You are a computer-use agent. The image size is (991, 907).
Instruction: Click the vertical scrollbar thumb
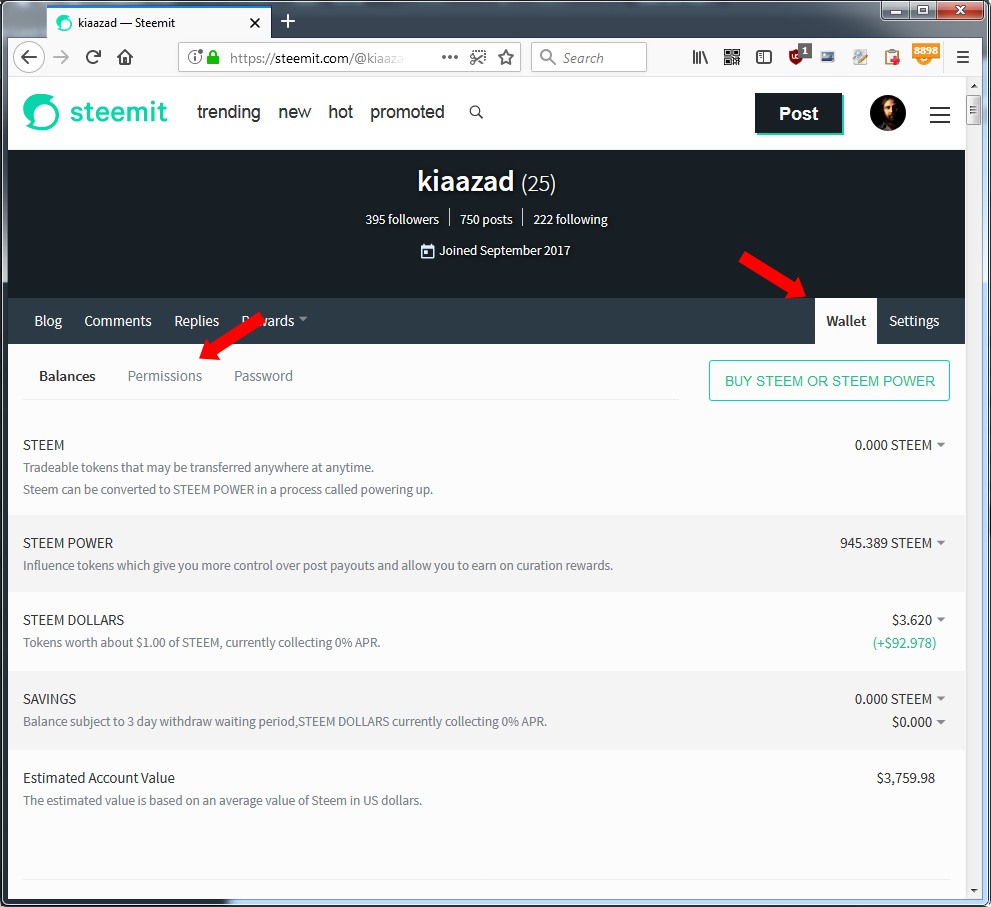(x=973, y=111)
